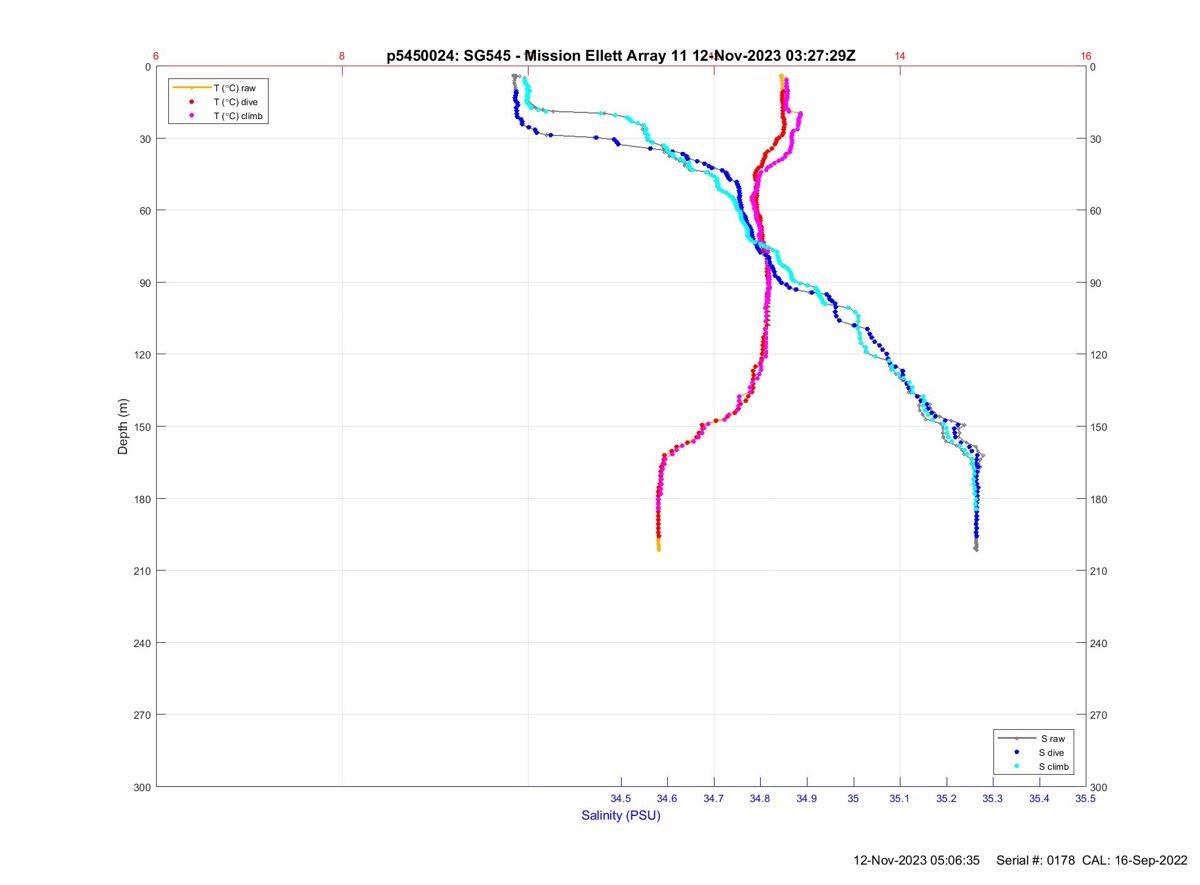The image size is (1200, 885).
Task: Click left depth axis tick 30
Action: pyautogui.click(x=145, y=139)
